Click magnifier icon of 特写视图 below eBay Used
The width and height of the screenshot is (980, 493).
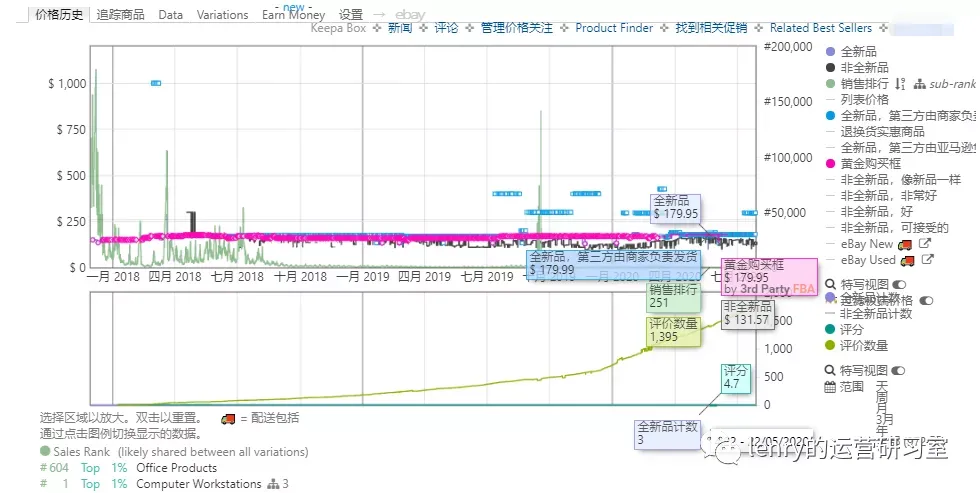point(831,284)
